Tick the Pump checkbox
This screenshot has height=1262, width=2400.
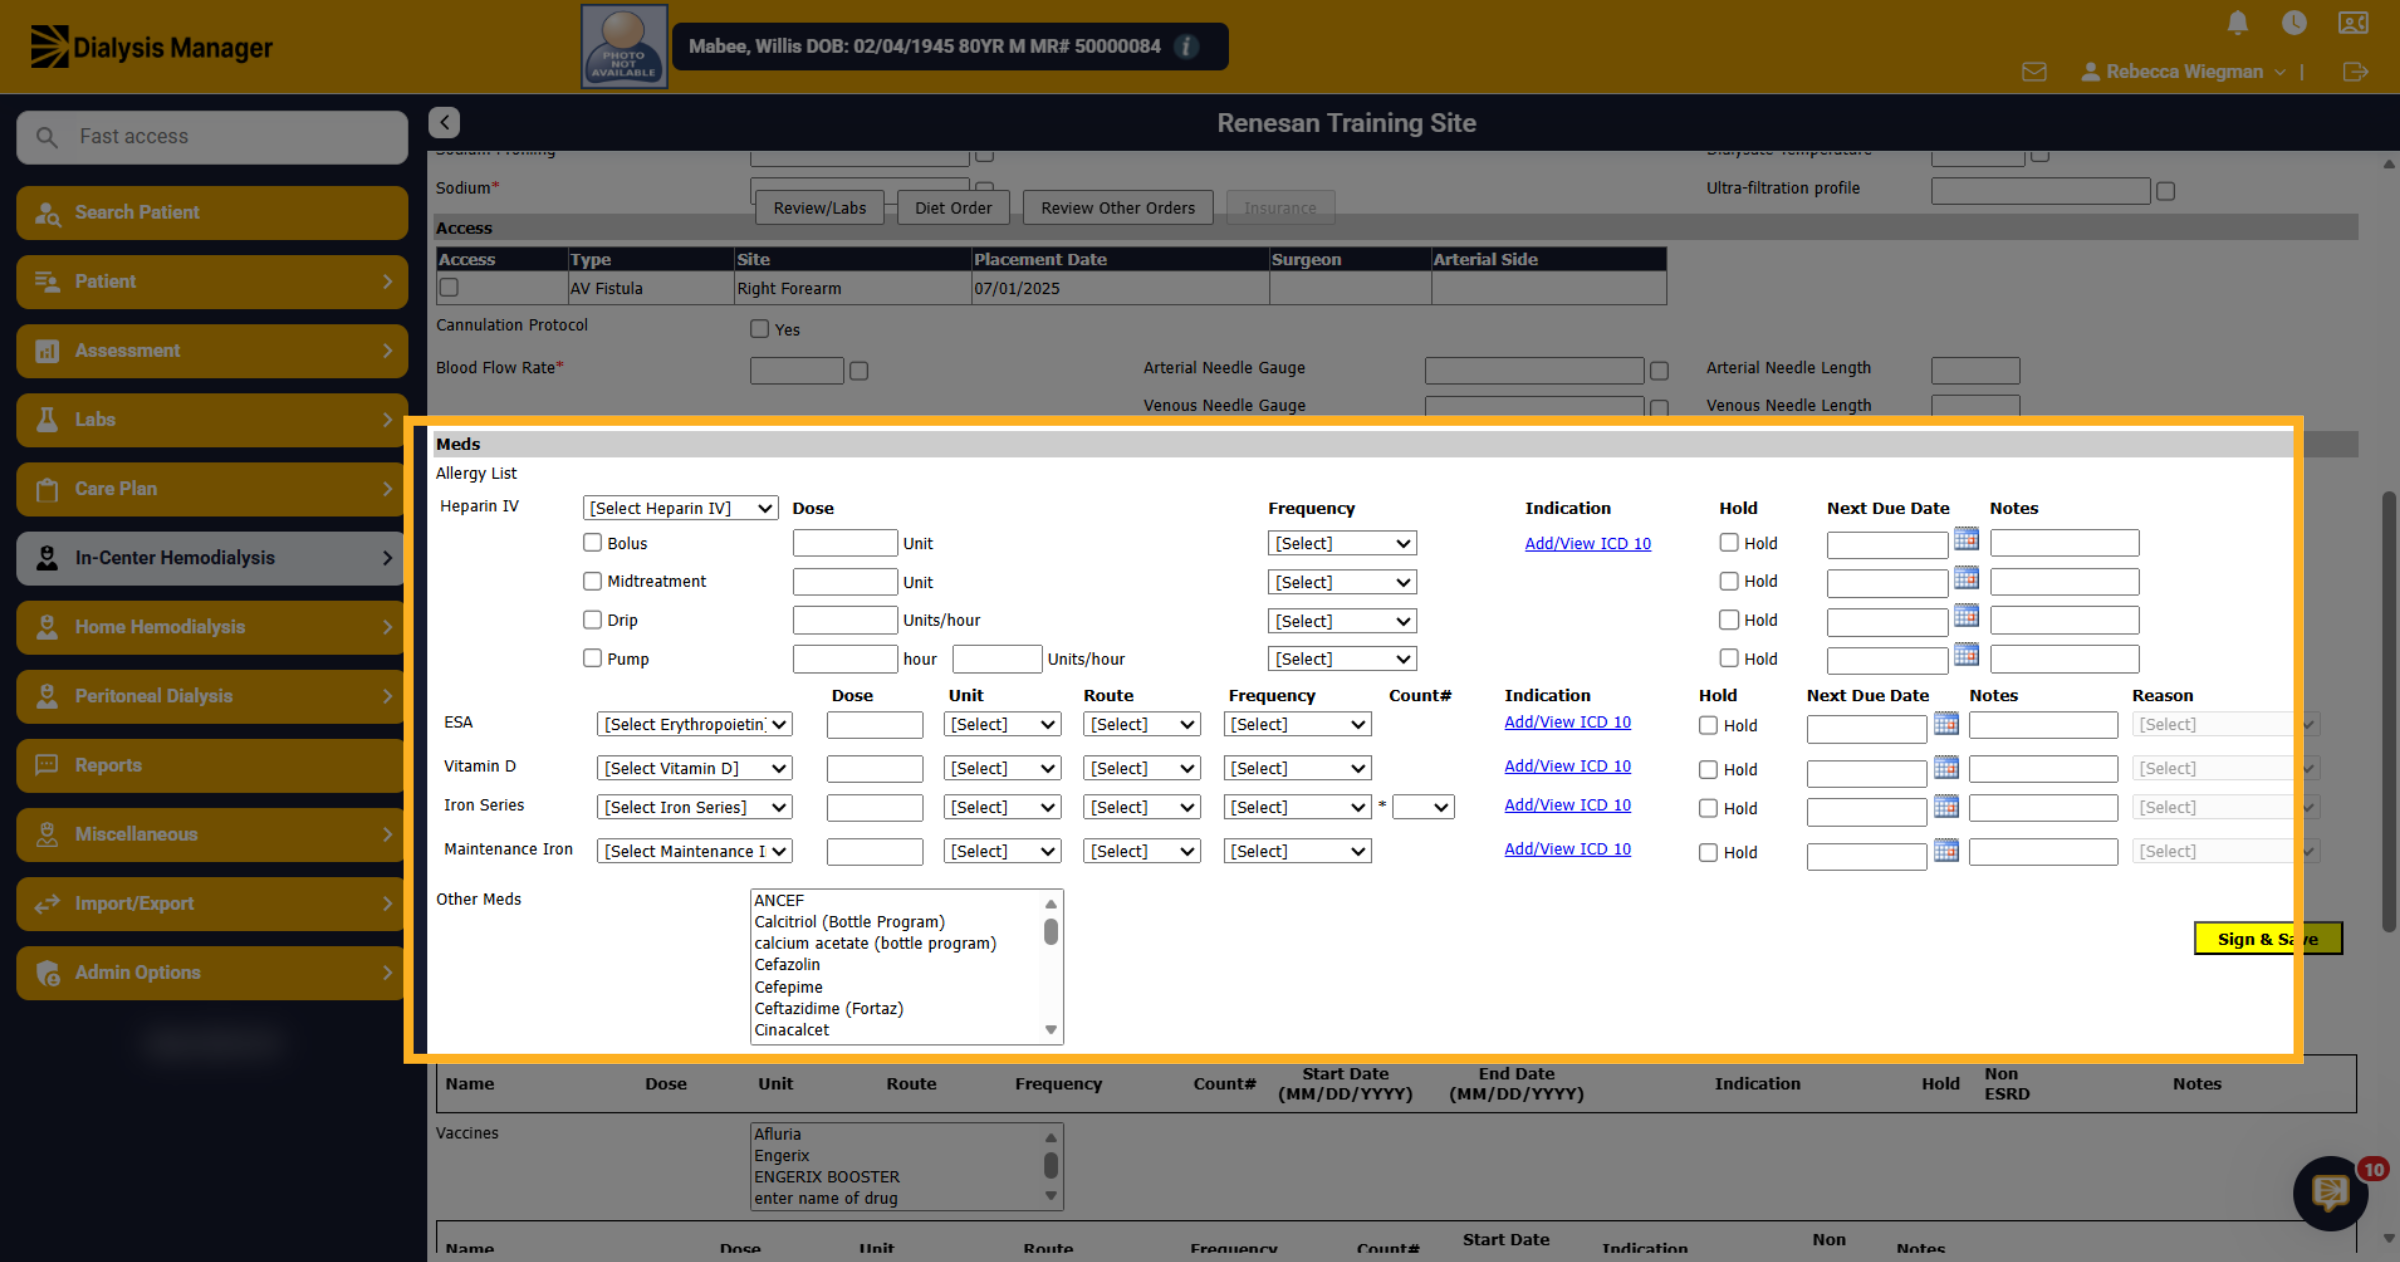pyautogui.click(x=592, y=658)
